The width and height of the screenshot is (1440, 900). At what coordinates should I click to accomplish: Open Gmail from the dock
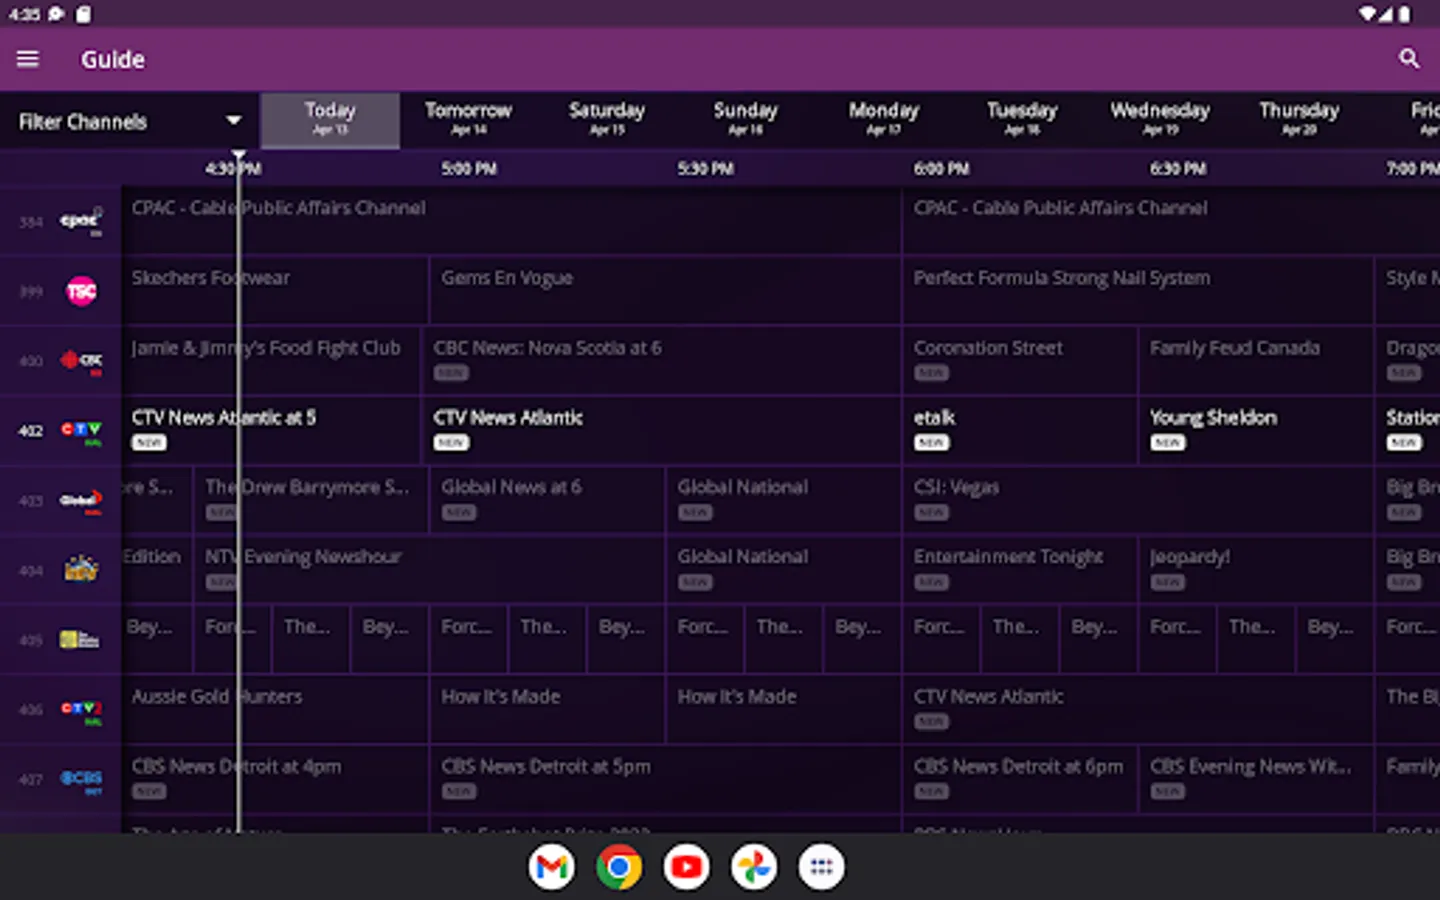[x=552, y=867]
